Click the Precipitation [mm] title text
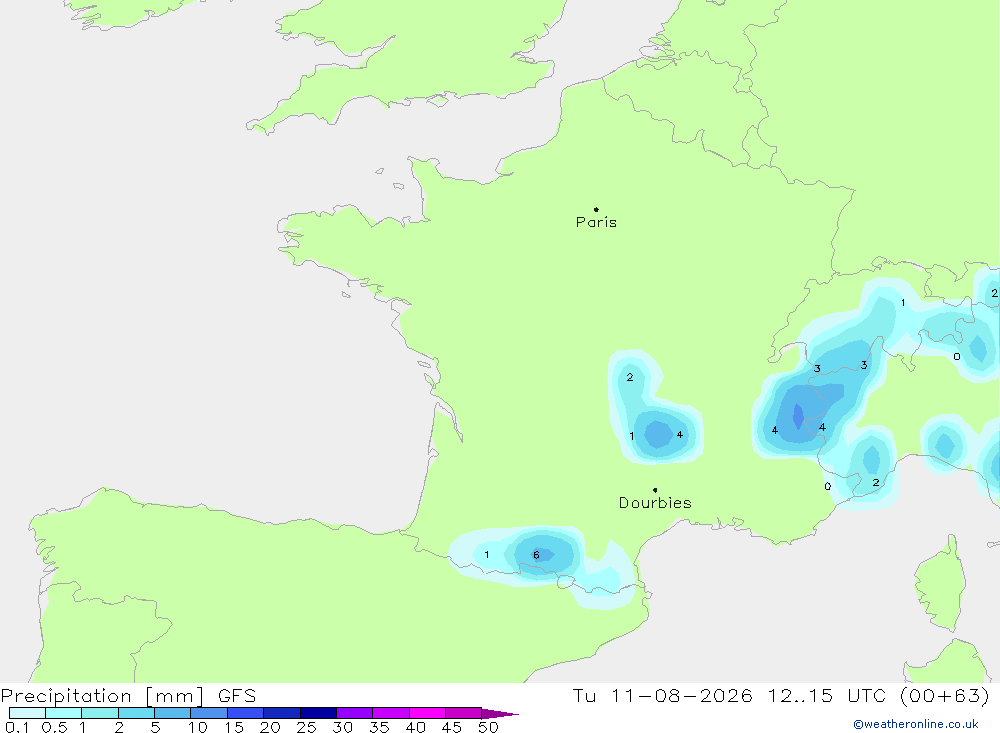 [103, 695]
